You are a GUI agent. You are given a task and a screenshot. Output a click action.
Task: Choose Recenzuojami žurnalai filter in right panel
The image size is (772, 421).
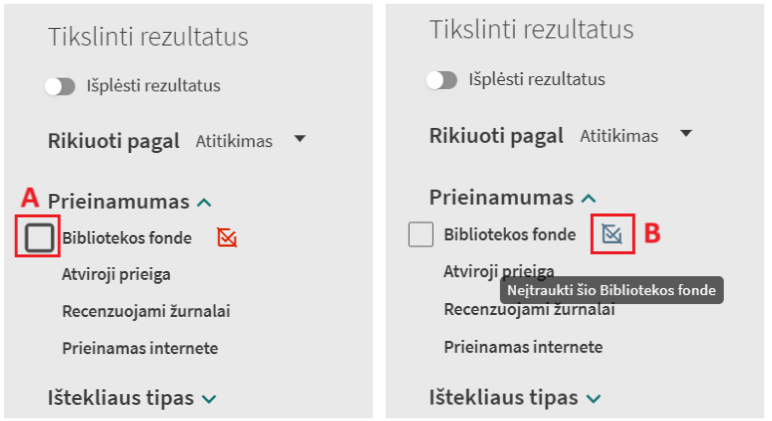529,309
